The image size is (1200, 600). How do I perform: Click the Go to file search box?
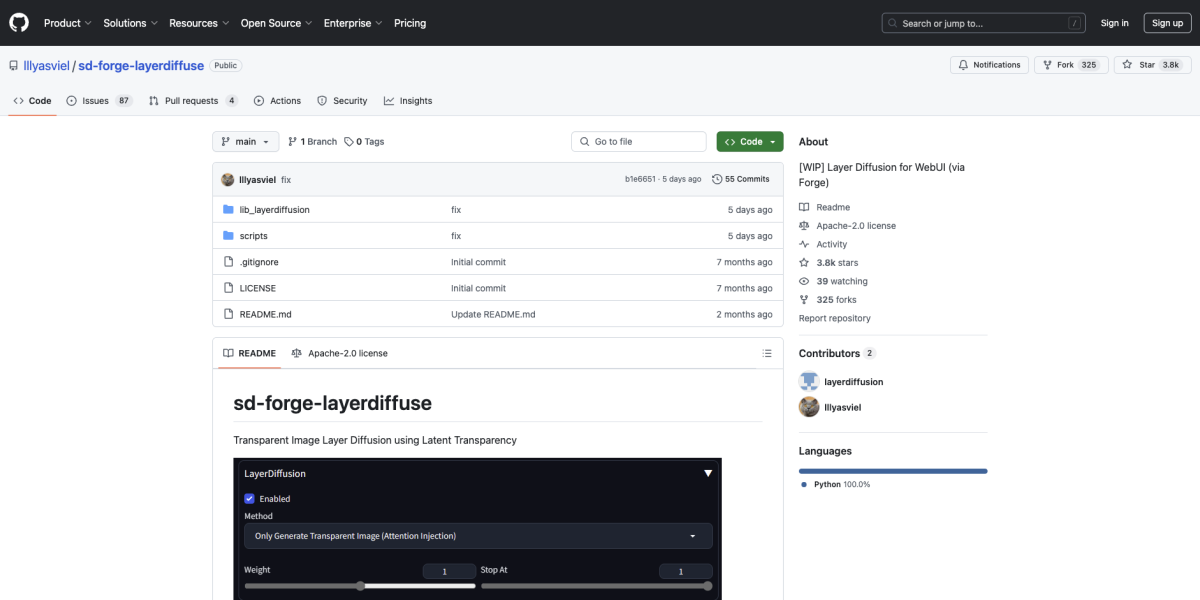638,141
